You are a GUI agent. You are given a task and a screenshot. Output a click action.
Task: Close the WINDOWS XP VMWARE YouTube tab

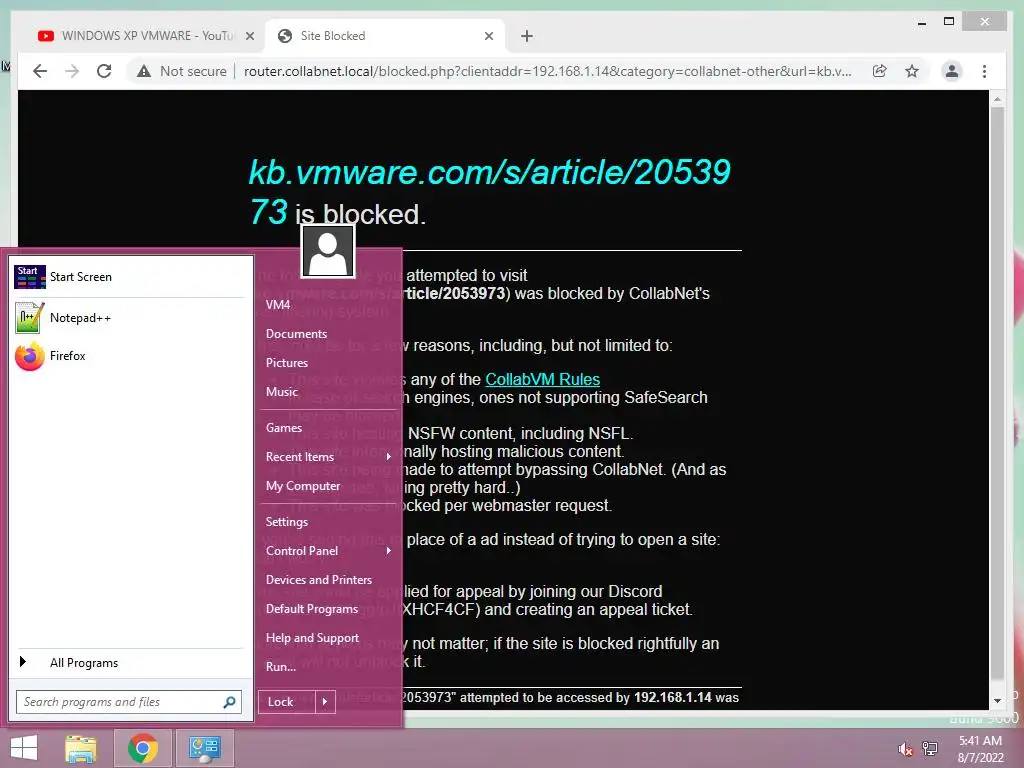click(x=249, y=36)
